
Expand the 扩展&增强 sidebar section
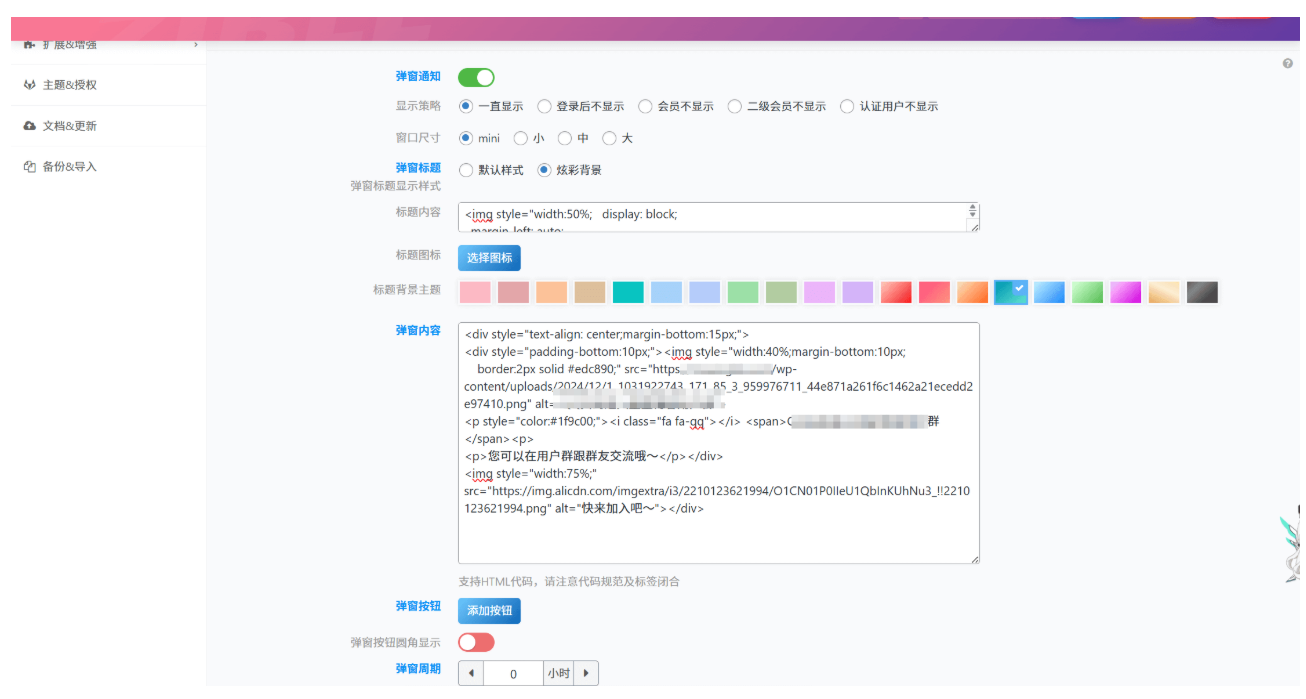tap(100, 44)
